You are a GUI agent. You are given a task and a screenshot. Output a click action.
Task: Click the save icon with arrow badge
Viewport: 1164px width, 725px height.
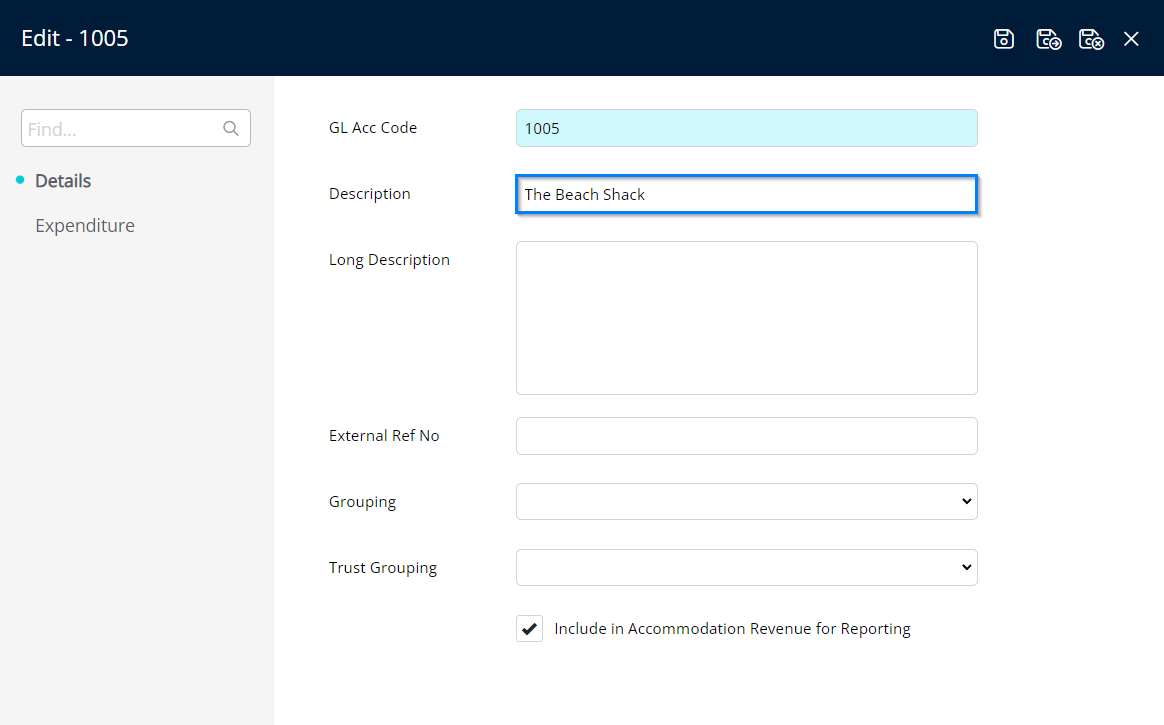click(1048, 39)
